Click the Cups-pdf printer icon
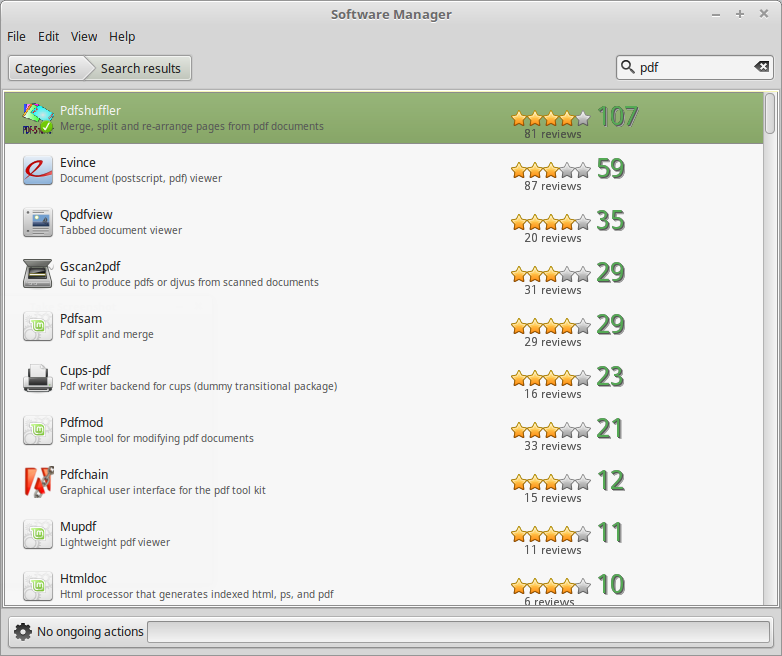The width and height of the screenshot is (782, 656). (38, 378)
